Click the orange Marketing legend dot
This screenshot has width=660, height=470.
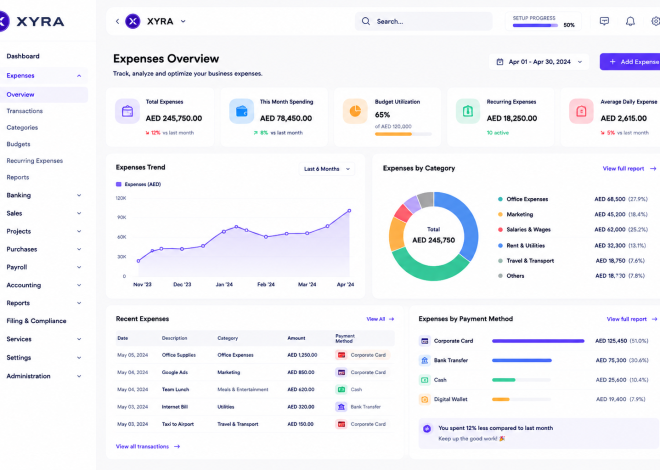pos(500,215)
